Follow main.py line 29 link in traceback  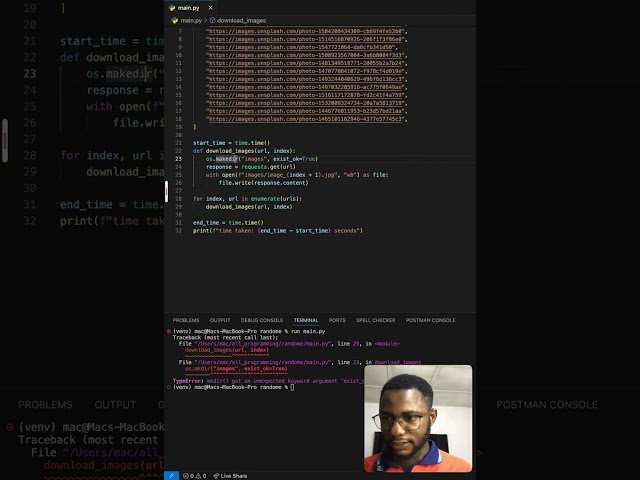(x=262, y=344)
